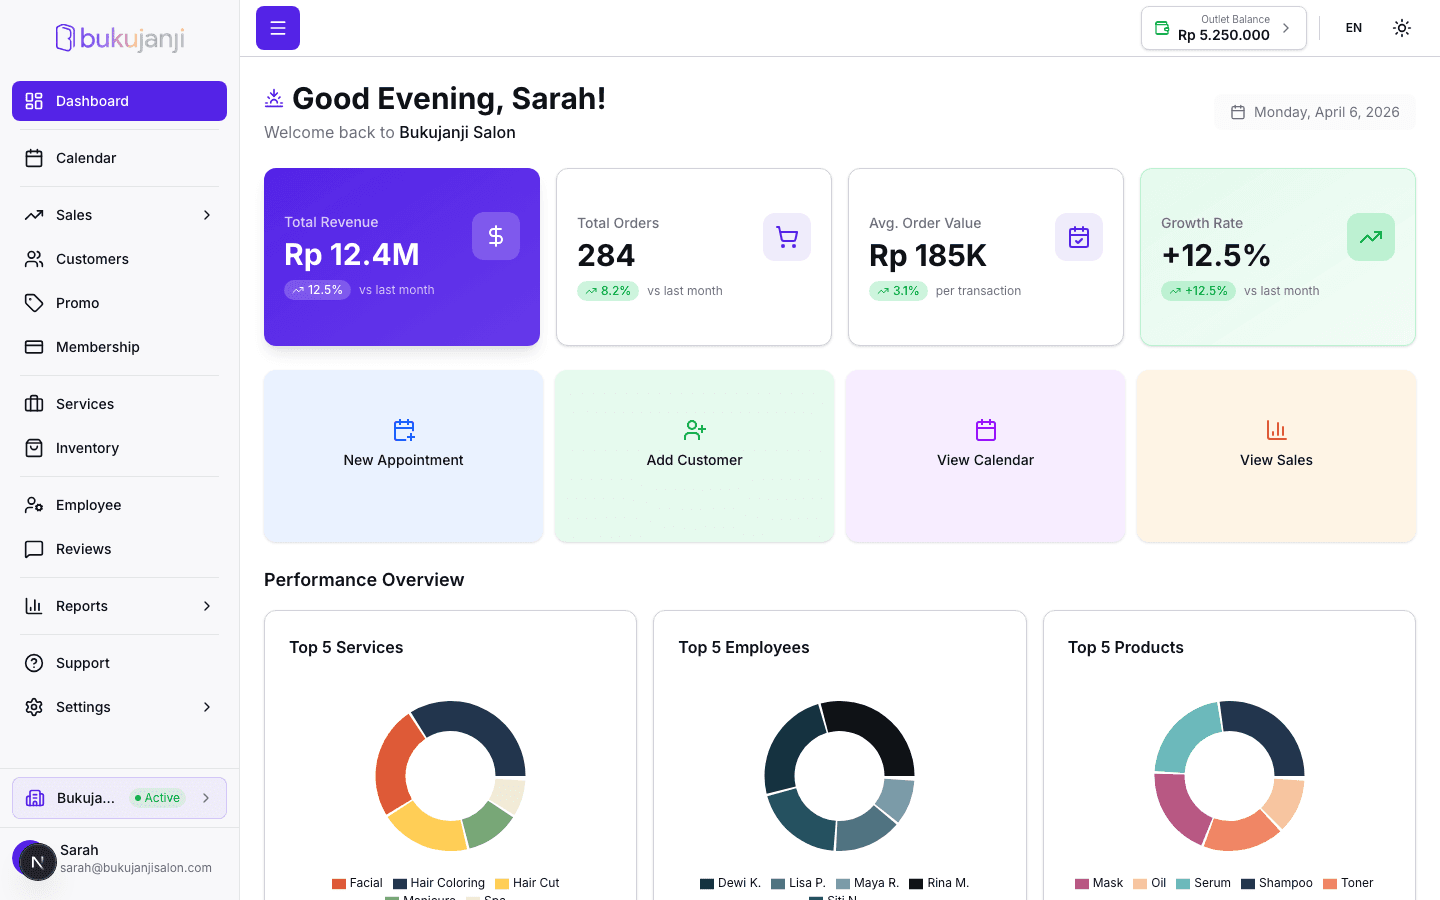Click the Active status indicator for Bukujanji outlet
1440x900 pixels.
(x=157, y=797)
